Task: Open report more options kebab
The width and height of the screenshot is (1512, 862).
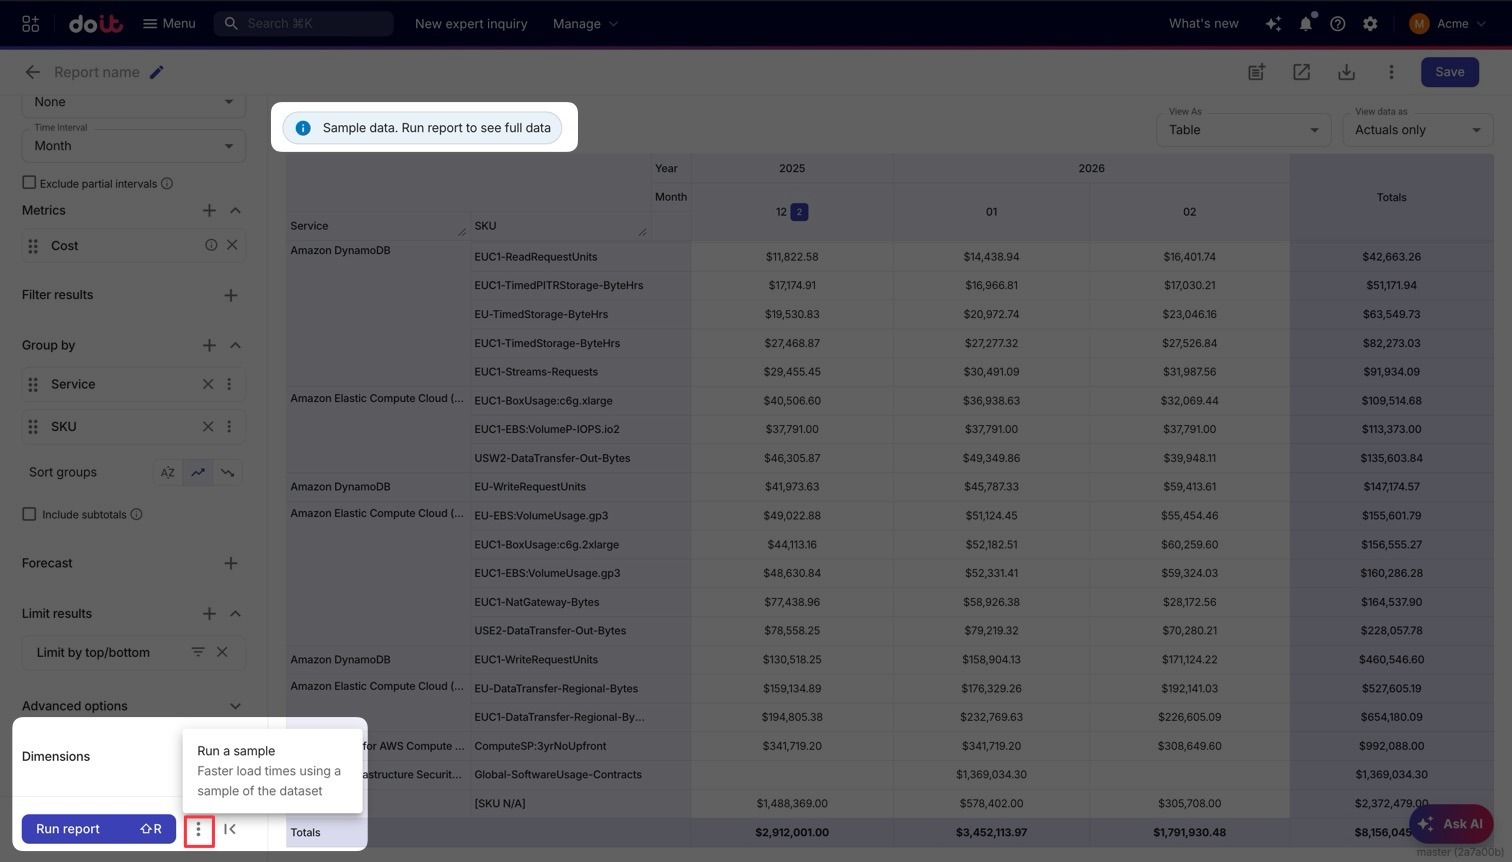Action: (x=1391, y=72)
